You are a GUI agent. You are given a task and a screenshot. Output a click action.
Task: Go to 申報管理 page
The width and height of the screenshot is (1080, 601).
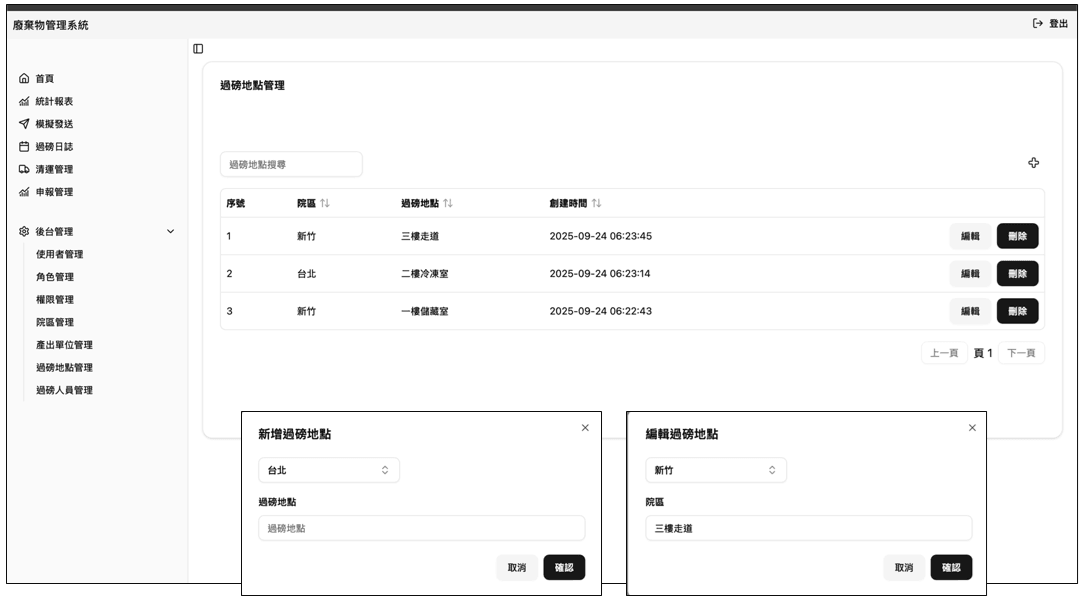[54, 192]
